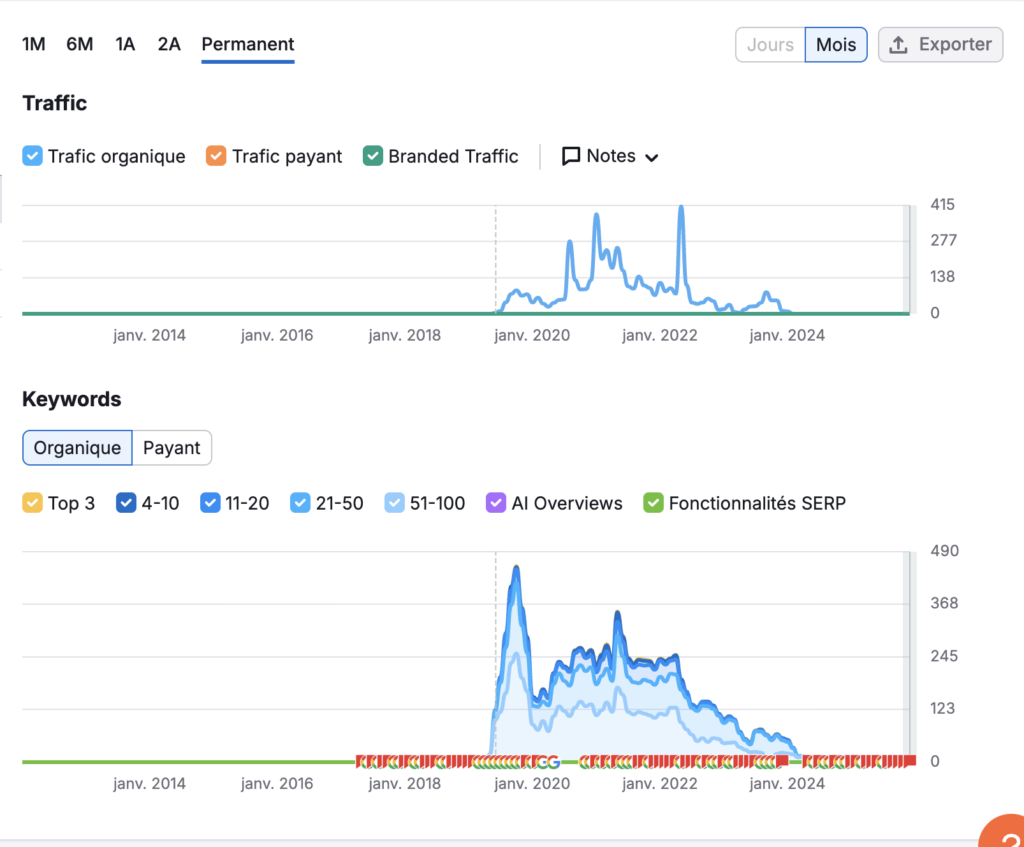The image size is (1024, 847).
Task: Switch keywords view to Payant
Action: click(x=171, y=447)
